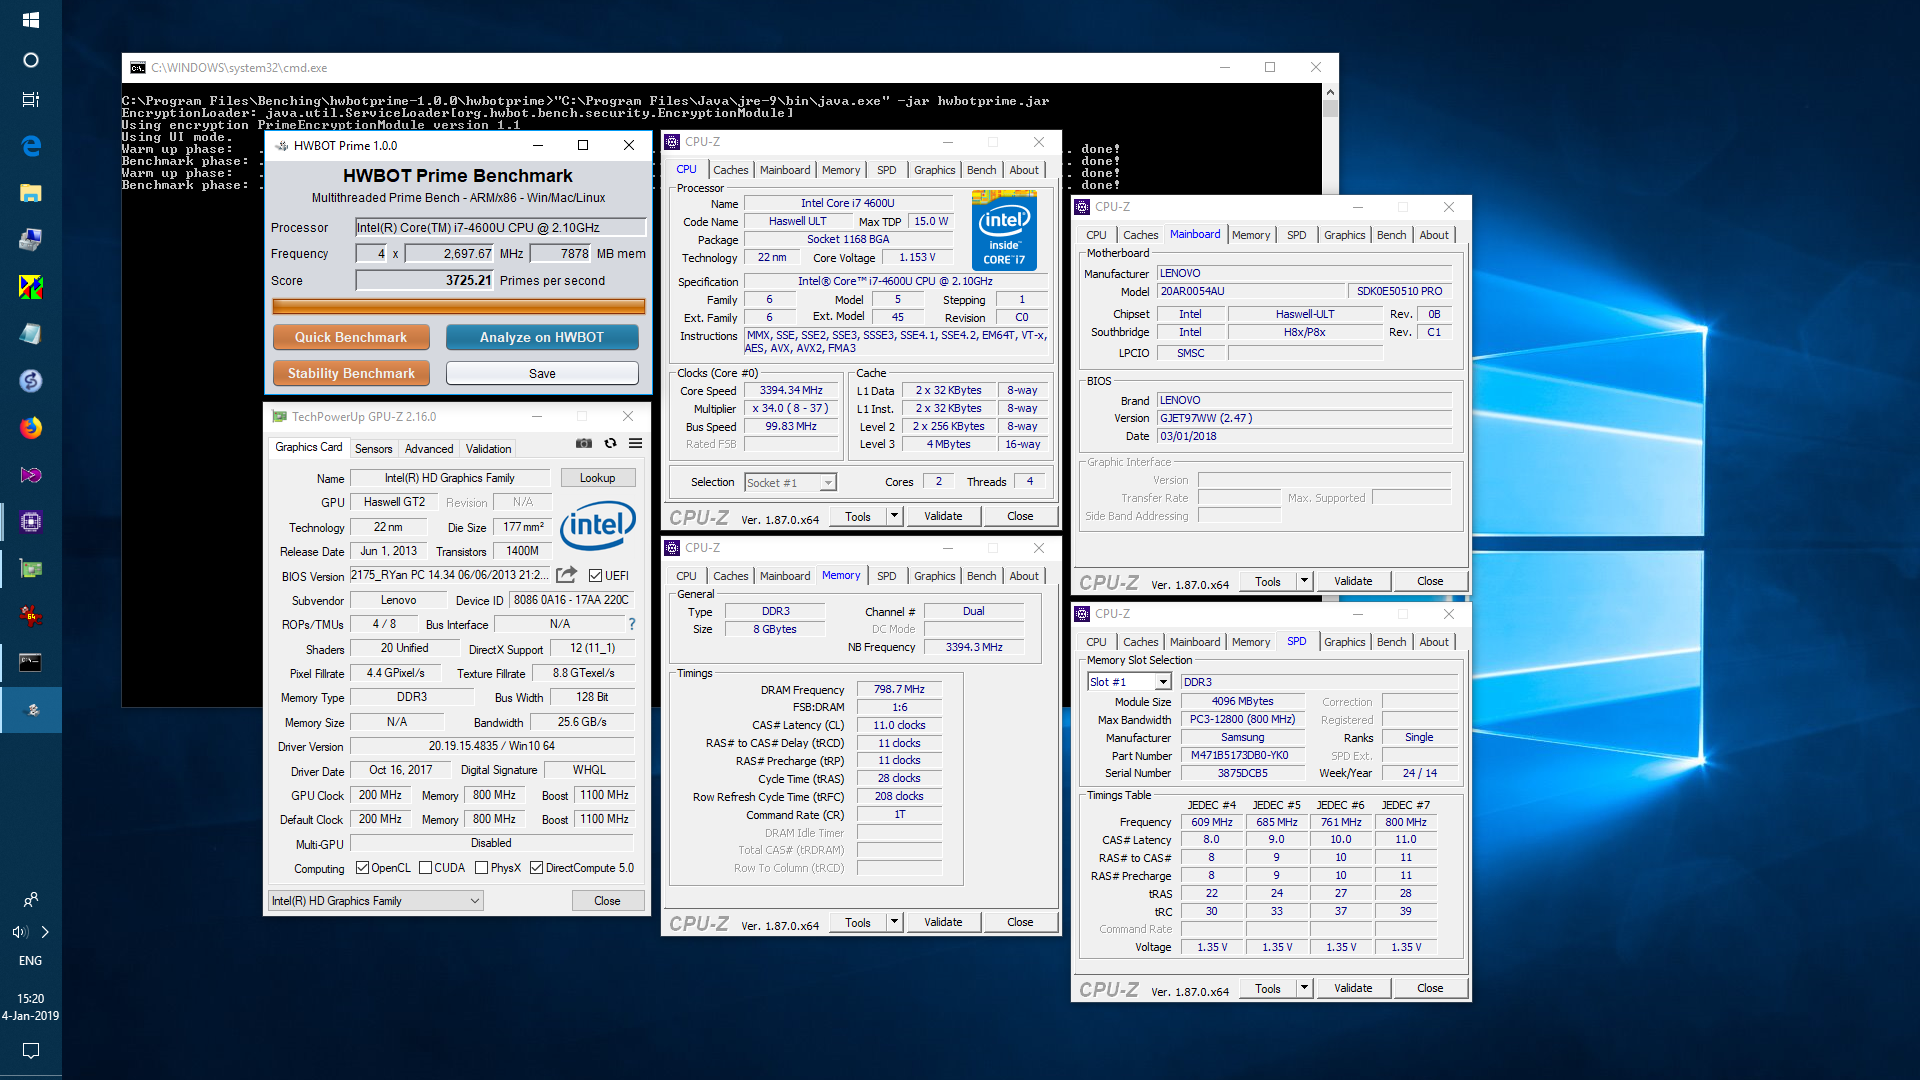Save the HWBOT Prime result

542,373
